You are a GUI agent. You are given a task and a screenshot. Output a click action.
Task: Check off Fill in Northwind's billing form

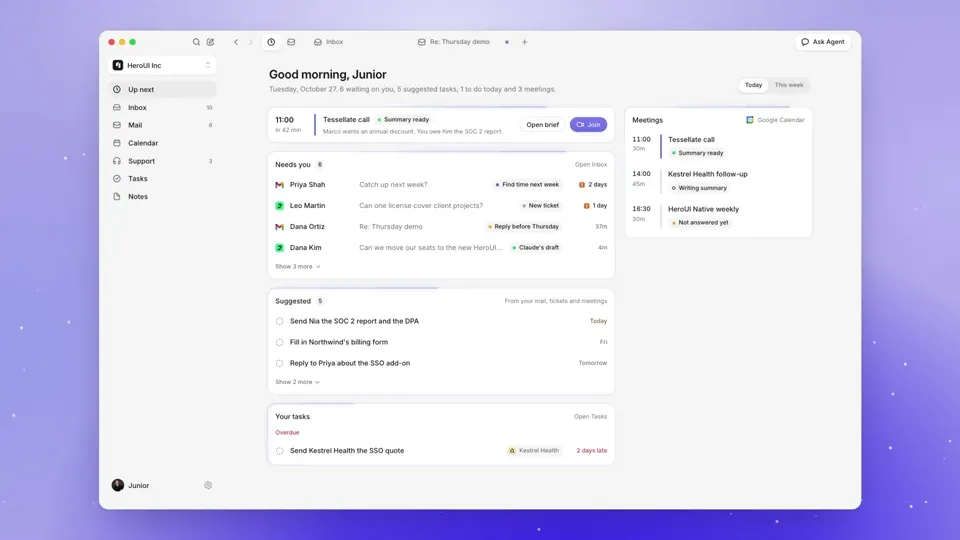279,342
